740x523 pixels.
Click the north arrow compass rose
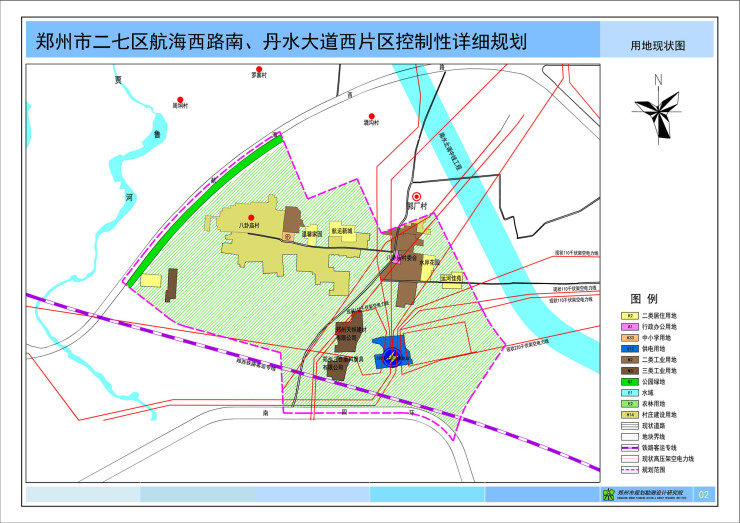(x=658, y=115)
